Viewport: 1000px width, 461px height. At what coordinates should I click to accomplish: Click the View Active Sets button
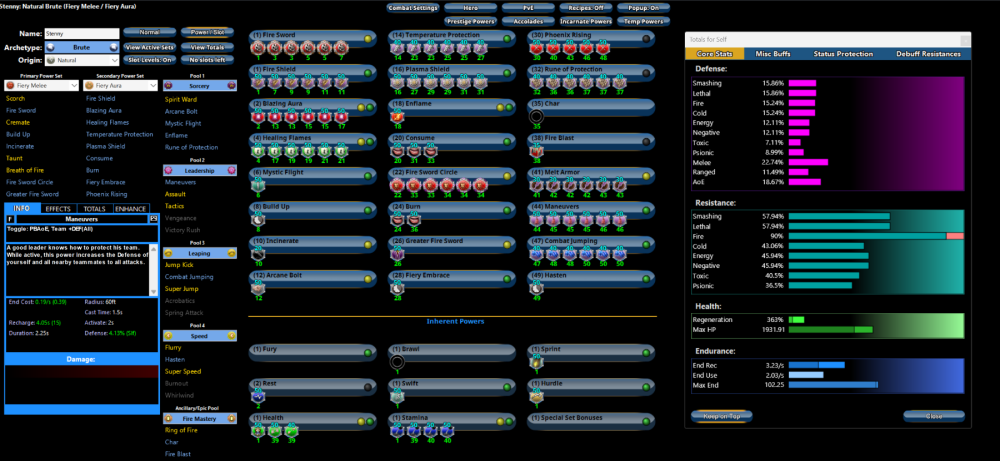click(150, 47)
